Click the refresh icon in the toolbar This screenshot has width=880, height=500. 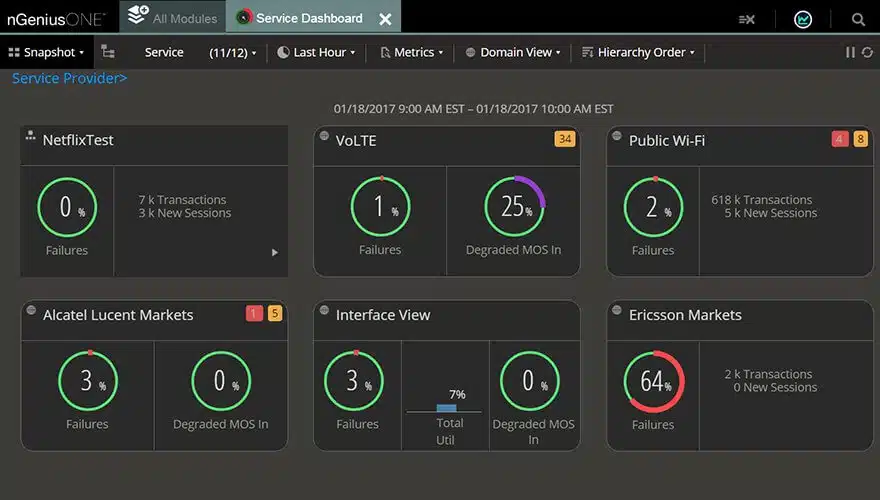(x=868, y=52)
